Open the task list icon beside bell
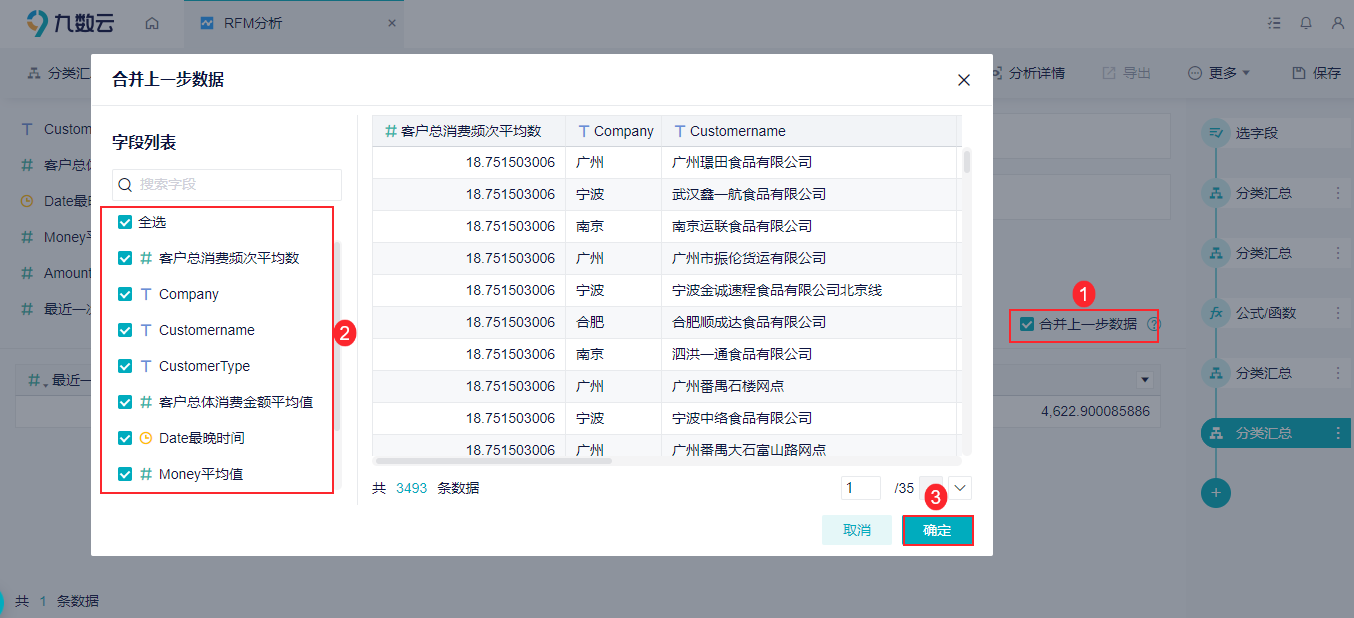Image resolution: width=1354 pixels, height=618 pixels. tap(1274, 23)
